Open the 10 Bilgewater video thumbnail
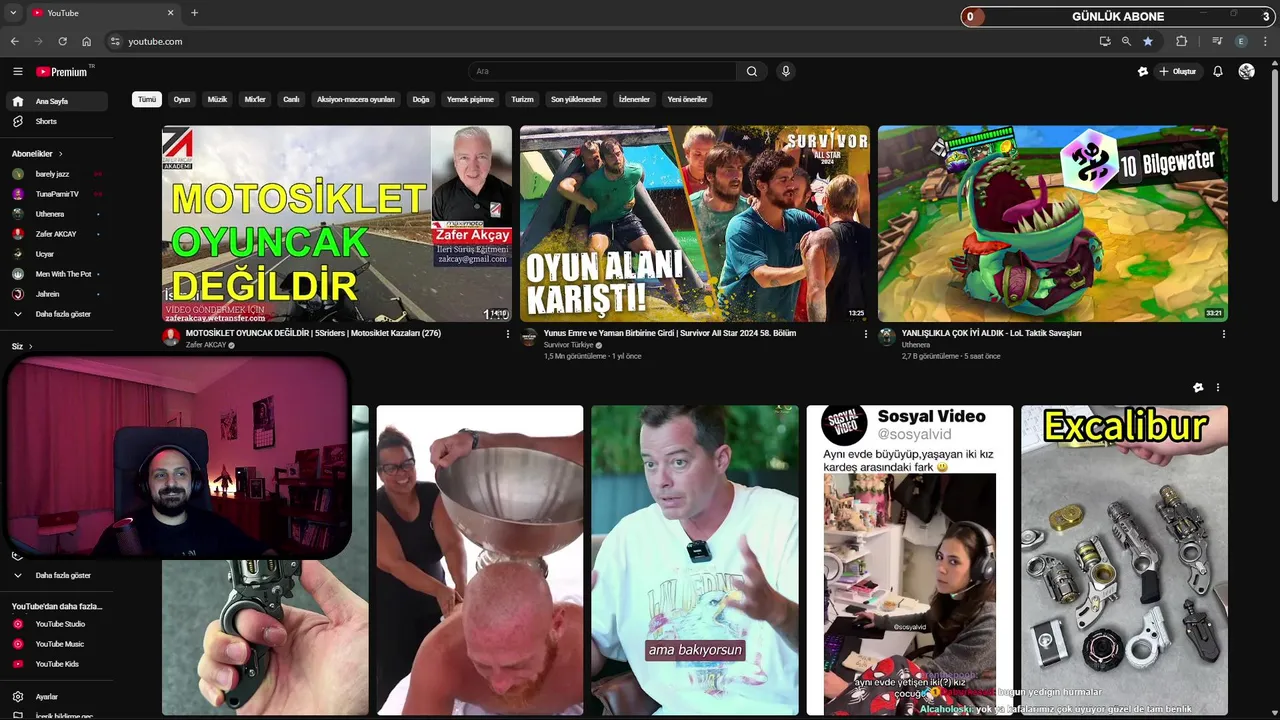 tap(1053, 223)
